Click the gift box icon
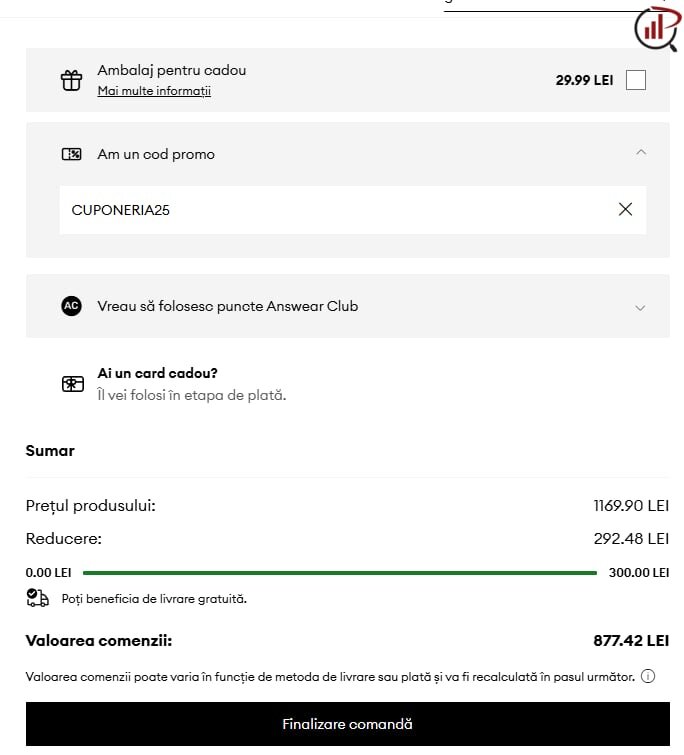Viewport: 684px width, 755px height. (71, 80)
